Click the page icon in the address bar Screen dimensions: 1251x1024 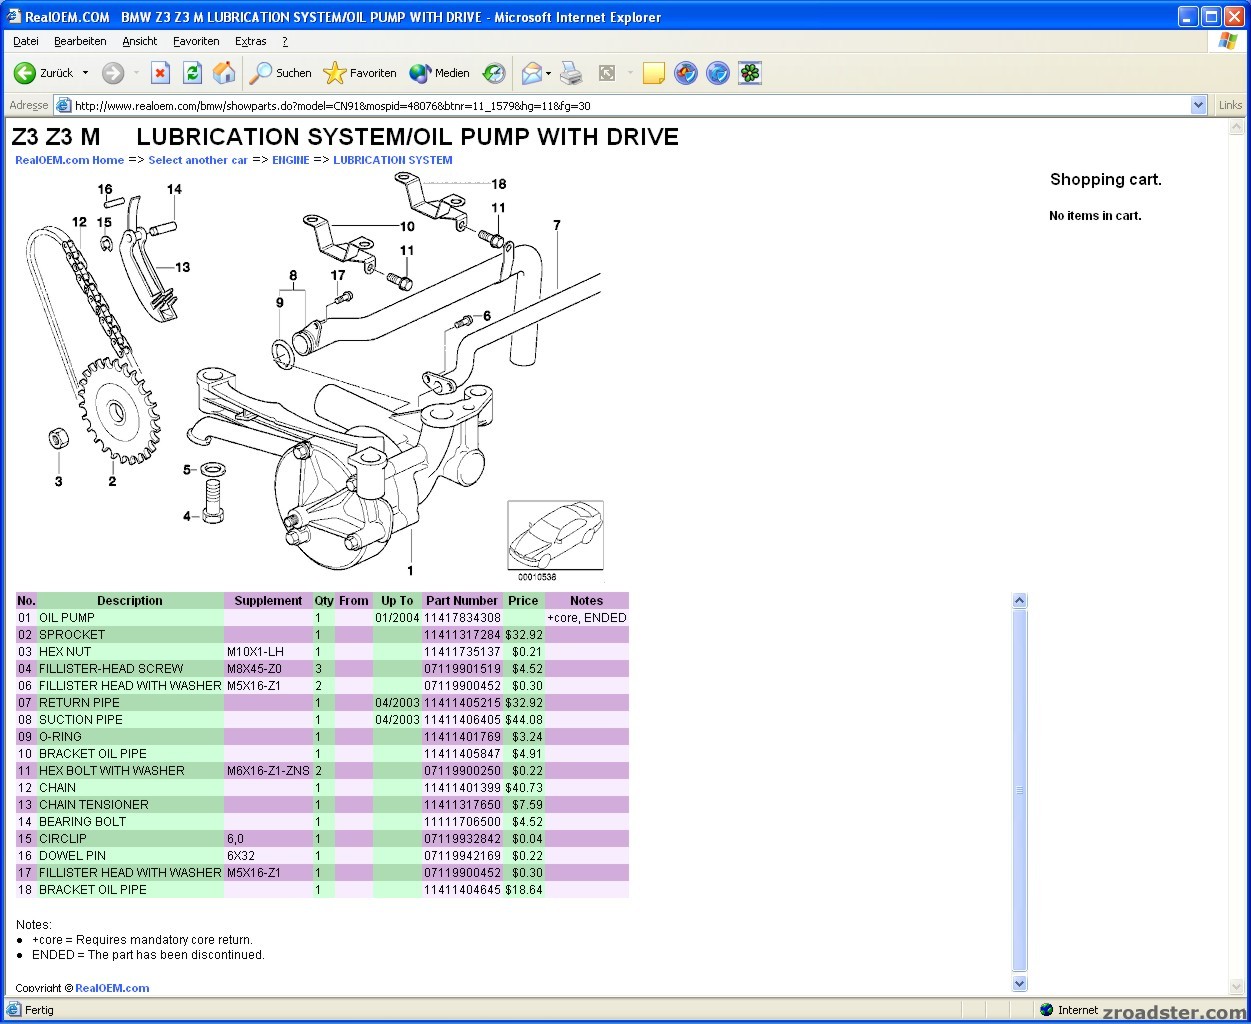coord(64,105)
